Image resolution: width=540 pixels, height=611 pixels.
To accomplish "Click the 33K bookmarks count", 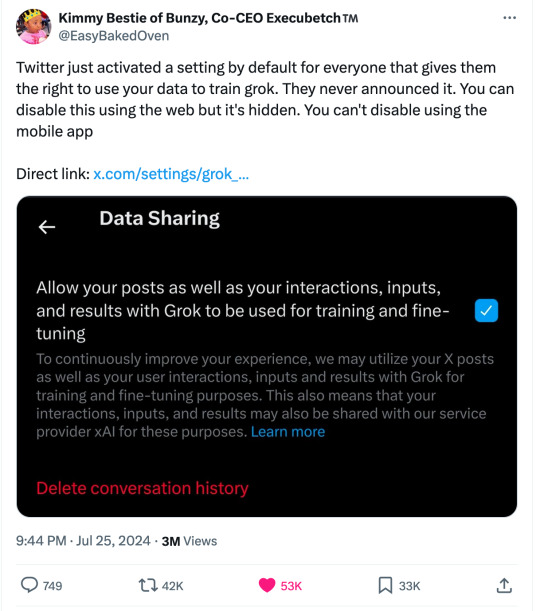I will click(409, 586).
